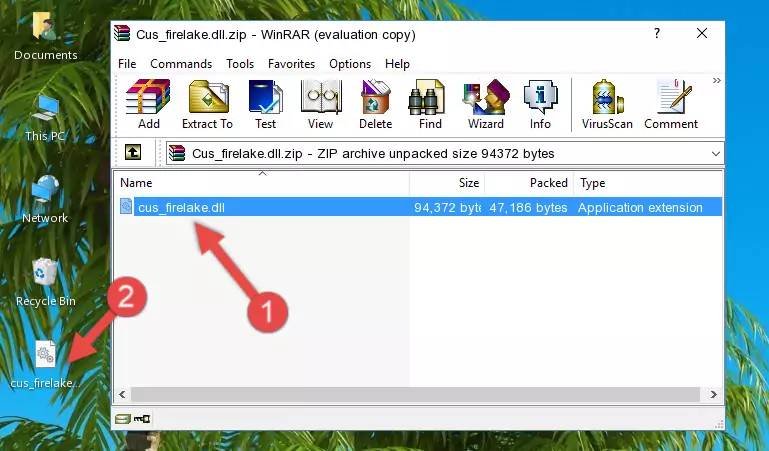Sort by Type column header
Screen dimensions: 769x451
[647, 183]
